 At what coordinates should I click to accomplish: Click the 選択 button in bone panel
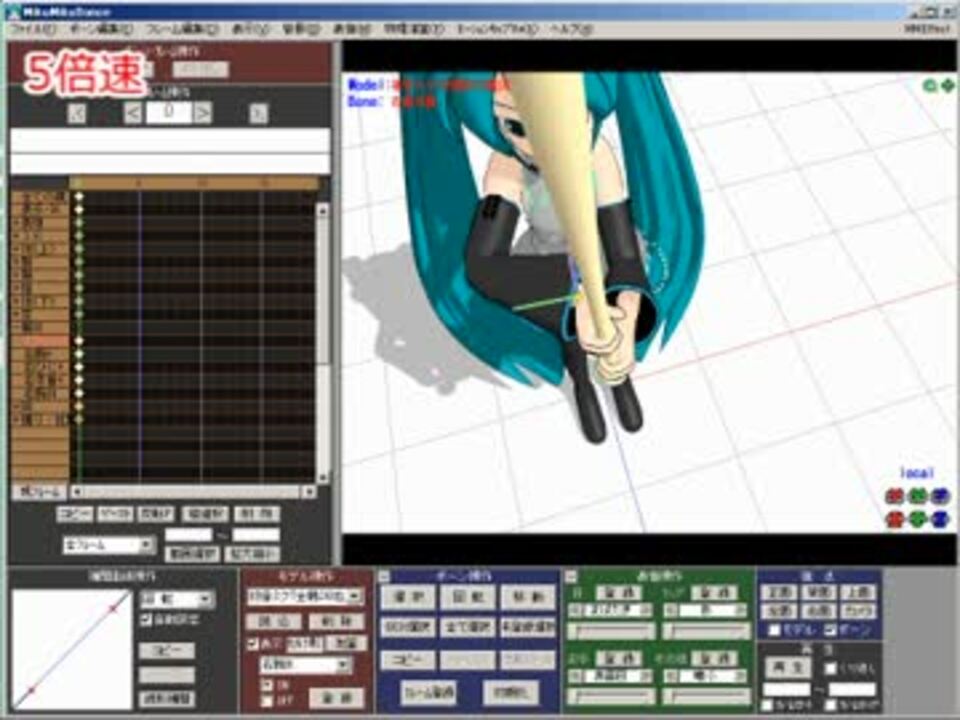click(x=408, y=597)
